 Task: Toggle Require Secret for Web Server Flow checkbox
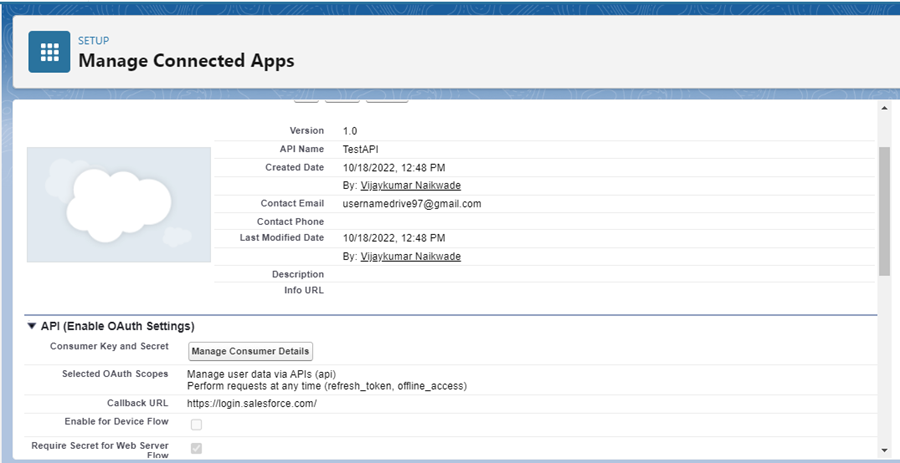tap(196, 447)
